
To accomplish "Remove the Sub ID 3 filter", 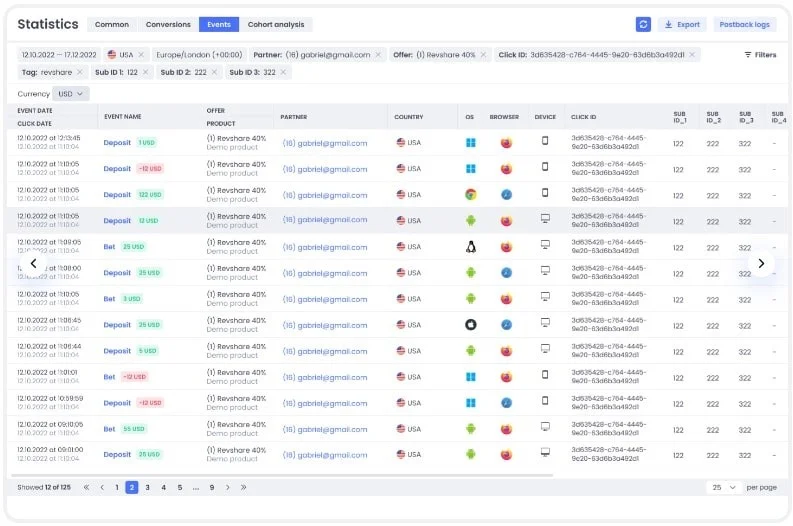I will click(283, 73).
